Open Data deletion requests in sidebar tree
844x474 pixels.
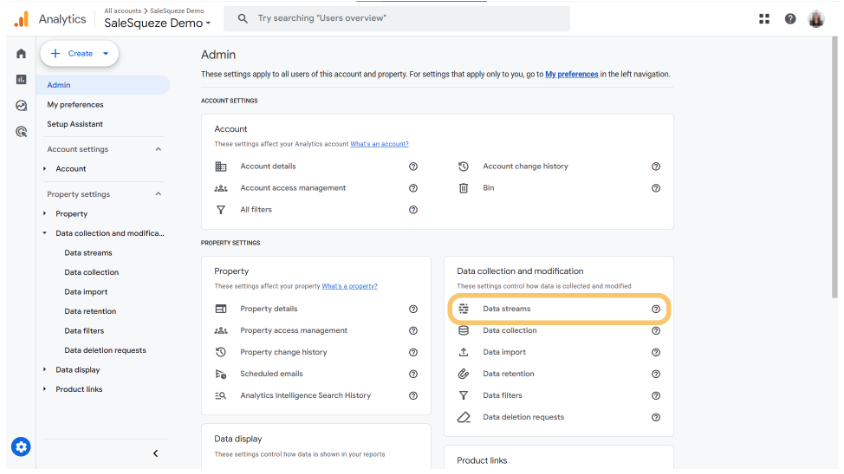coord(106,350)
